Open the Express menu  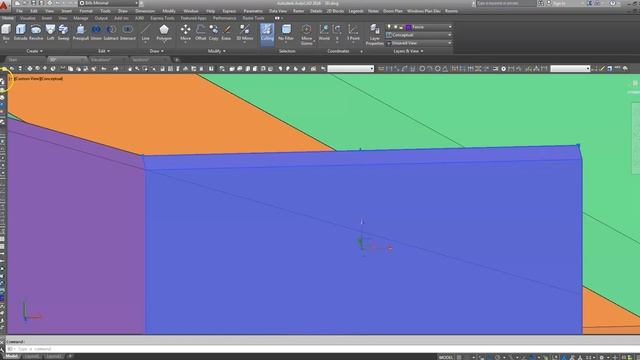pyautogui.click(x=229, y=11)
